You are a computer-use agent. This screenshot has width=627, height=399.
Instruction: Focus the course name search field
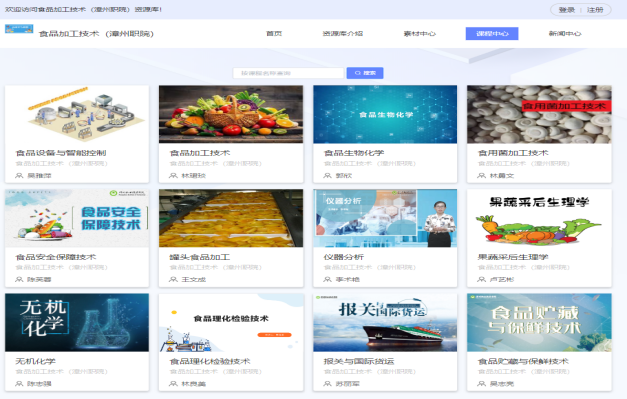click(288, 73)
